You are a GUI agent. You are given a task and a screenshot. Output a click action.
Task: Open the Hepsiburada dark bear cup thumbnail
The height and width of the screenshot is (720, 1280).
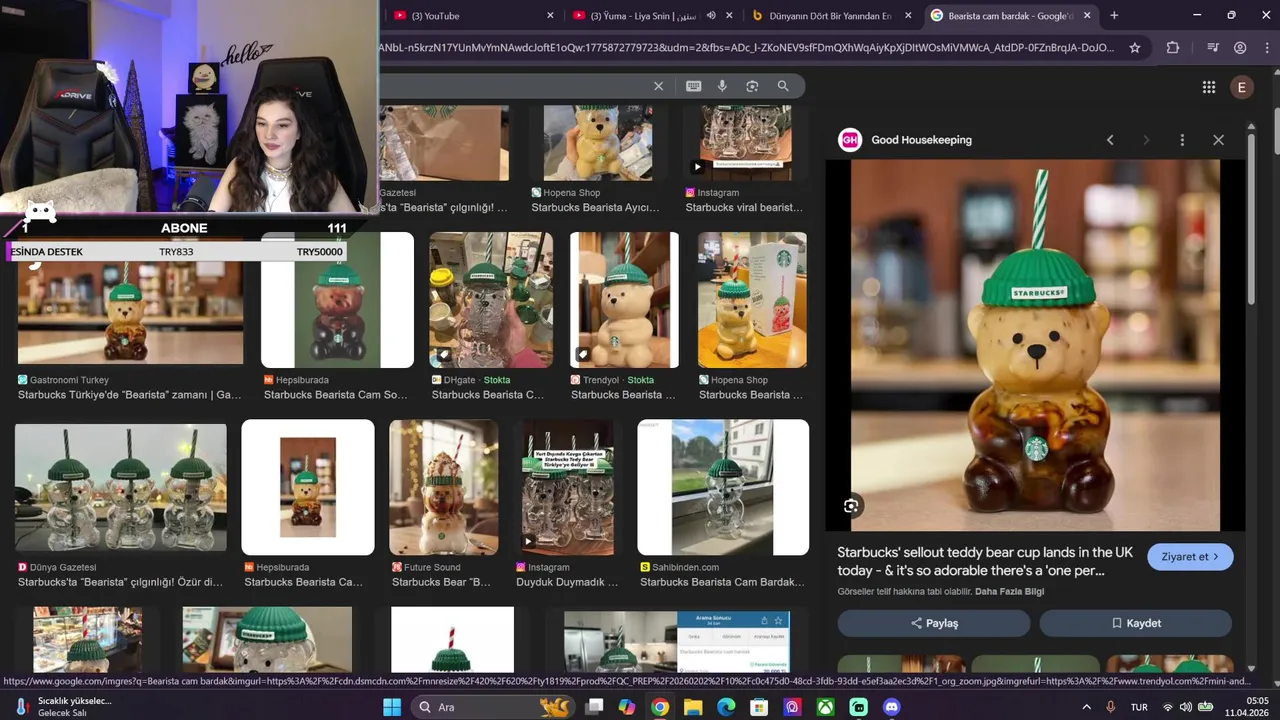(337, 300)
